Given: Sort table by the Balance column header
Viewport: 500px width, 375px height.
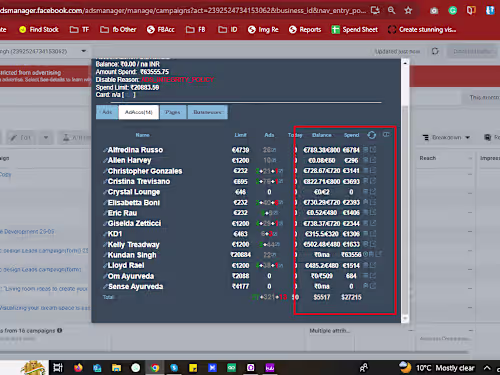Looking at the screenshot, I should pos(322,135).
